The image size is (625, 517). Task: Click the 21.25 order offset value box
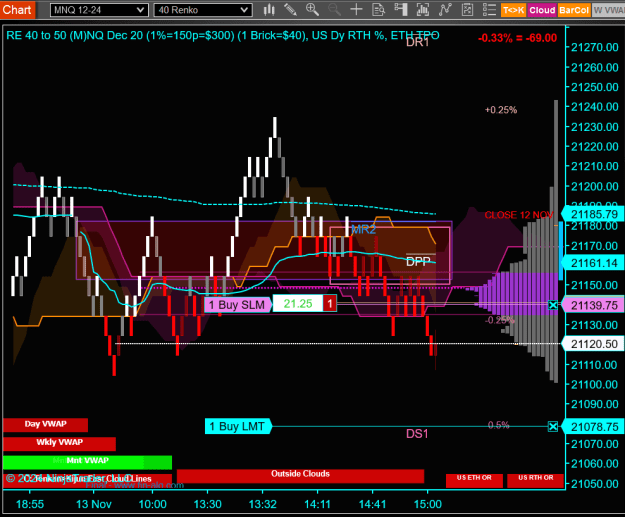coord(298,304)
